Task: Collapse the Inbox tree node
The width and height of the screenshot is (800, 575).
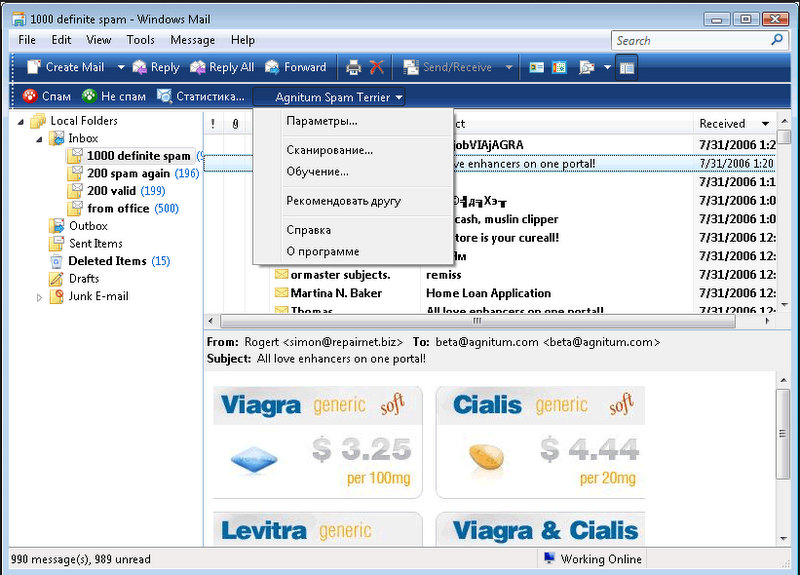Action: pos(39,139)
